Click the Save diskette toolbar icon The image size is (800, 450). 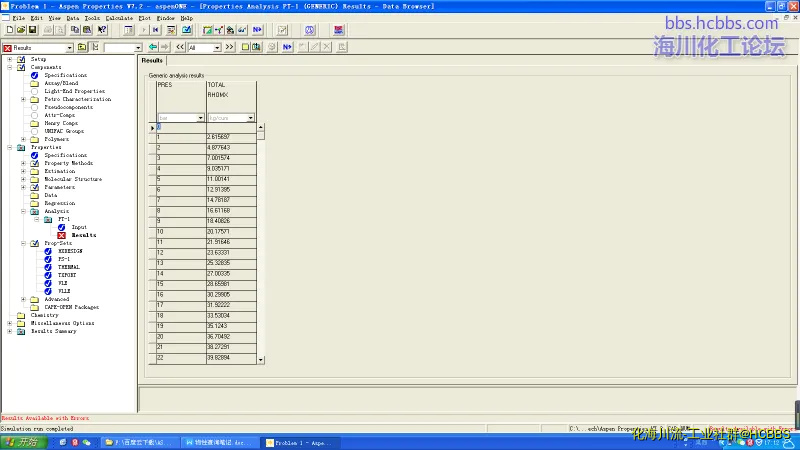click(32, 30)
